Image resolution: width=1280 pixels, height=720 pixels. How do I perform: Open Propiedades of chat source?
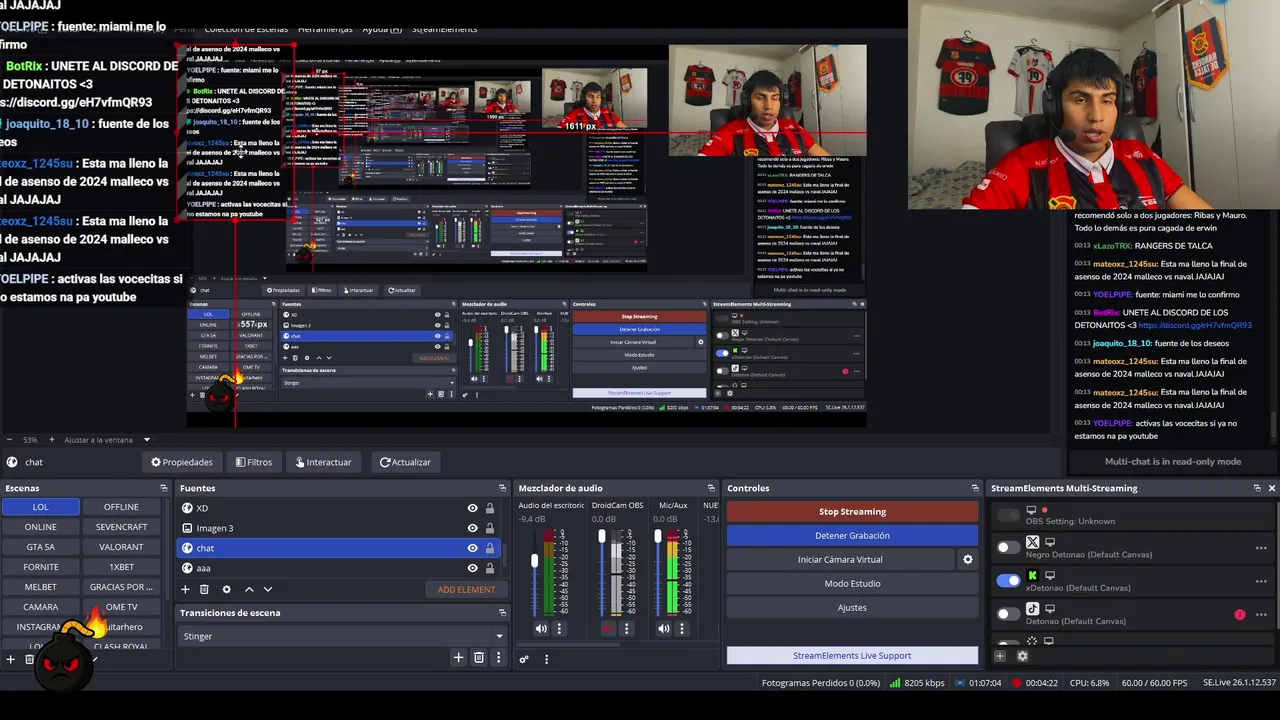pos(182,462)
